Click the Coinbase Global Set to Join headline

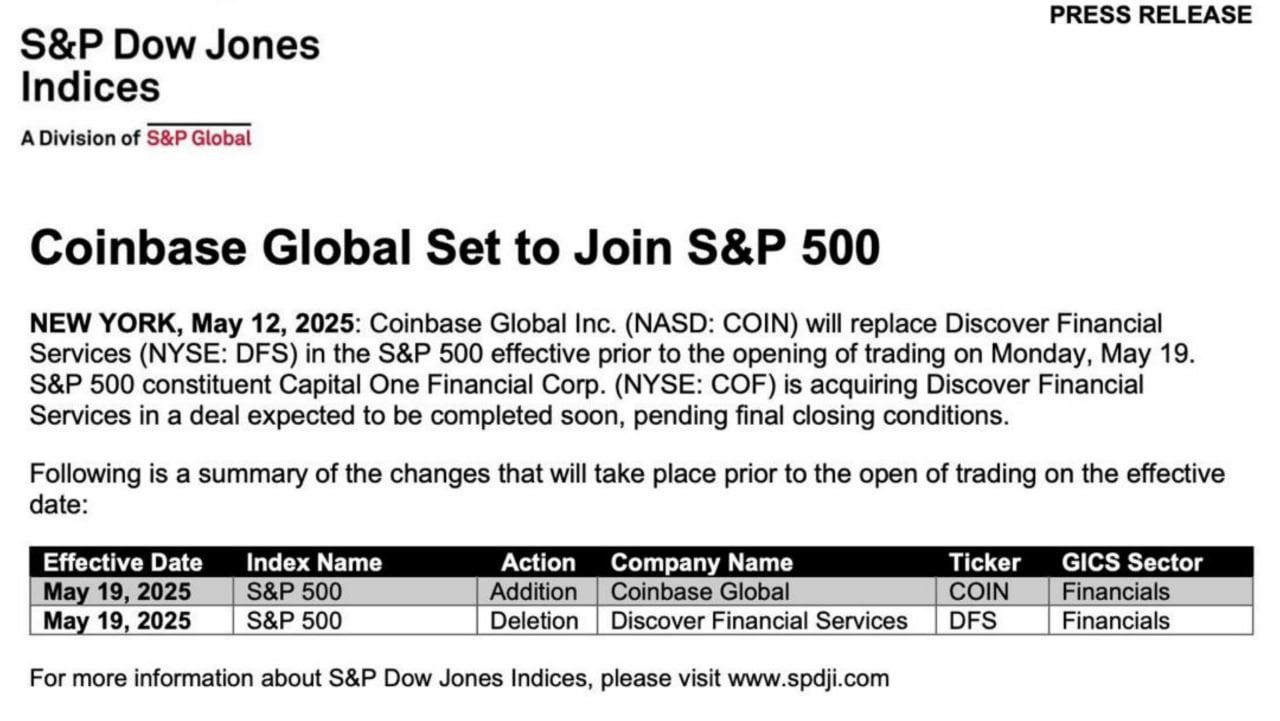click(455, 247)
